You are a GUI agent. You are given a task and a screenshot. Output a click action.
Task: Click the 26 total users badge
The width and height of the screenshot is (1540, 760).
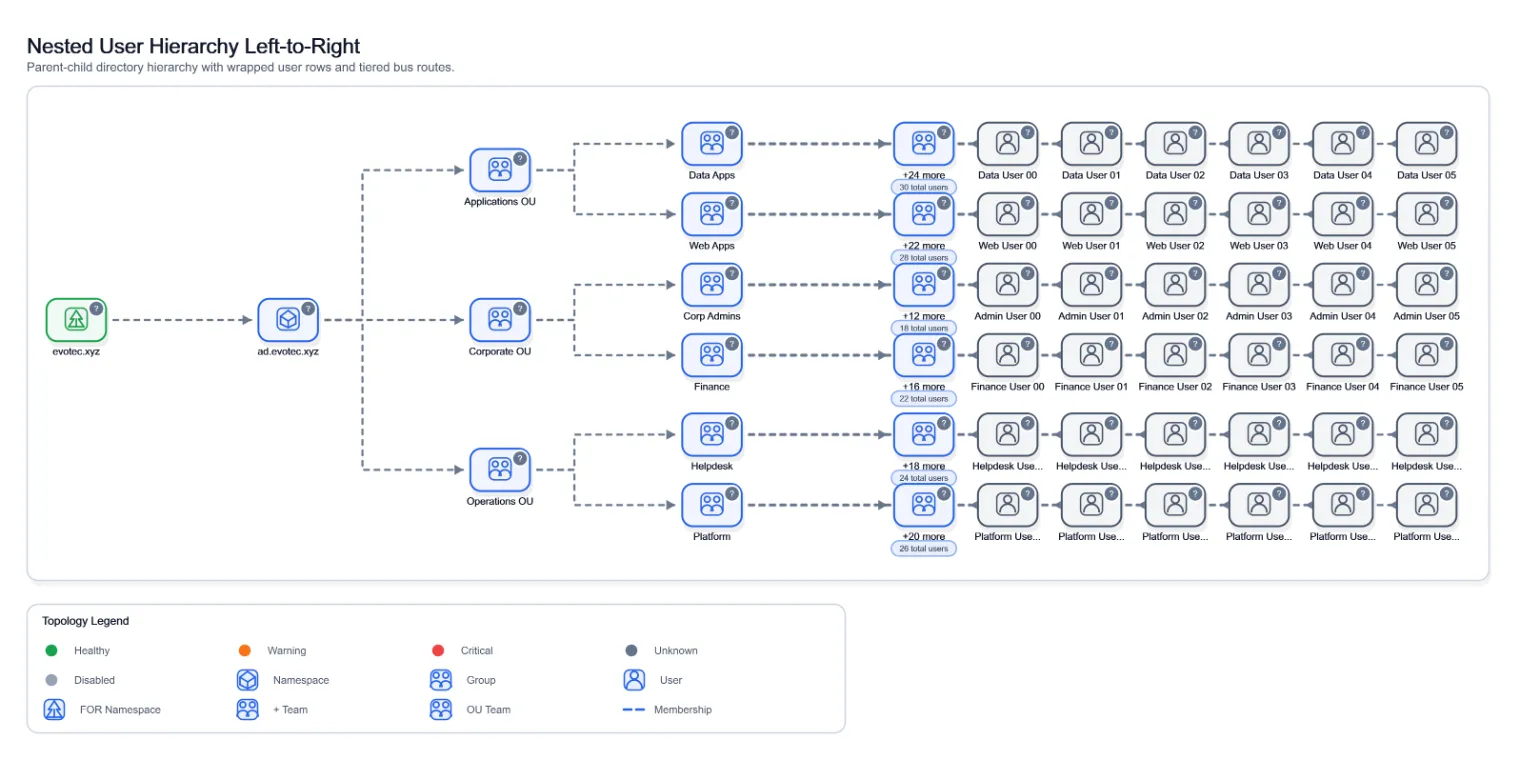tap(924, 549)
